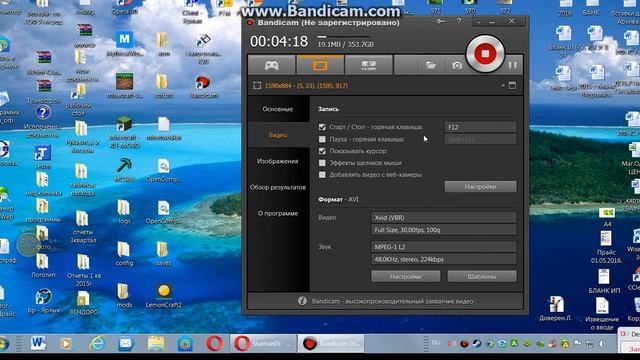Open the О программе tab
Screen dimensions: 640x360
[278, 213]
